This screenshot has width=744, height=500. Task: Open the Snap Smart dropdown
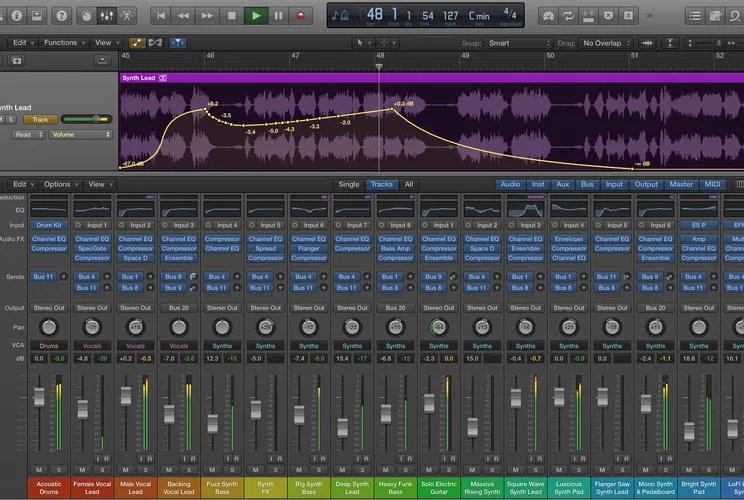[x=519, y=43]
